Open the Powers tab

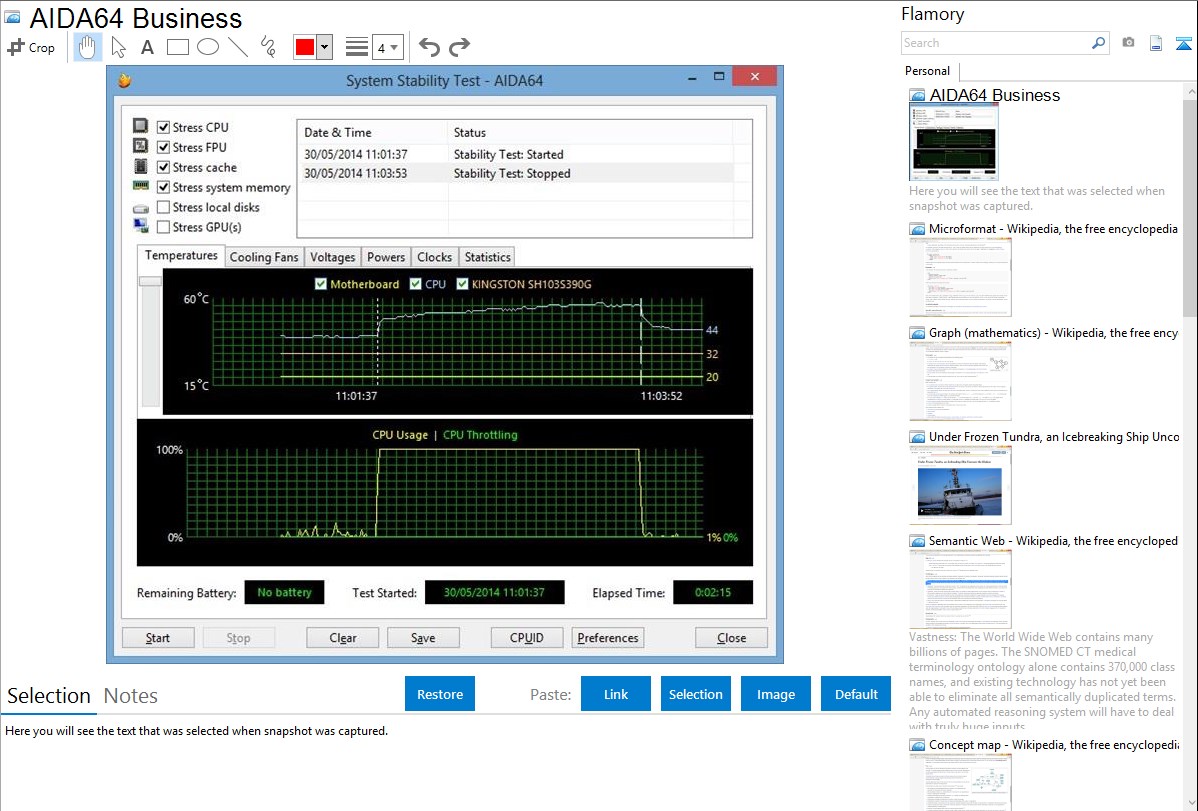(x=386, y=257)
